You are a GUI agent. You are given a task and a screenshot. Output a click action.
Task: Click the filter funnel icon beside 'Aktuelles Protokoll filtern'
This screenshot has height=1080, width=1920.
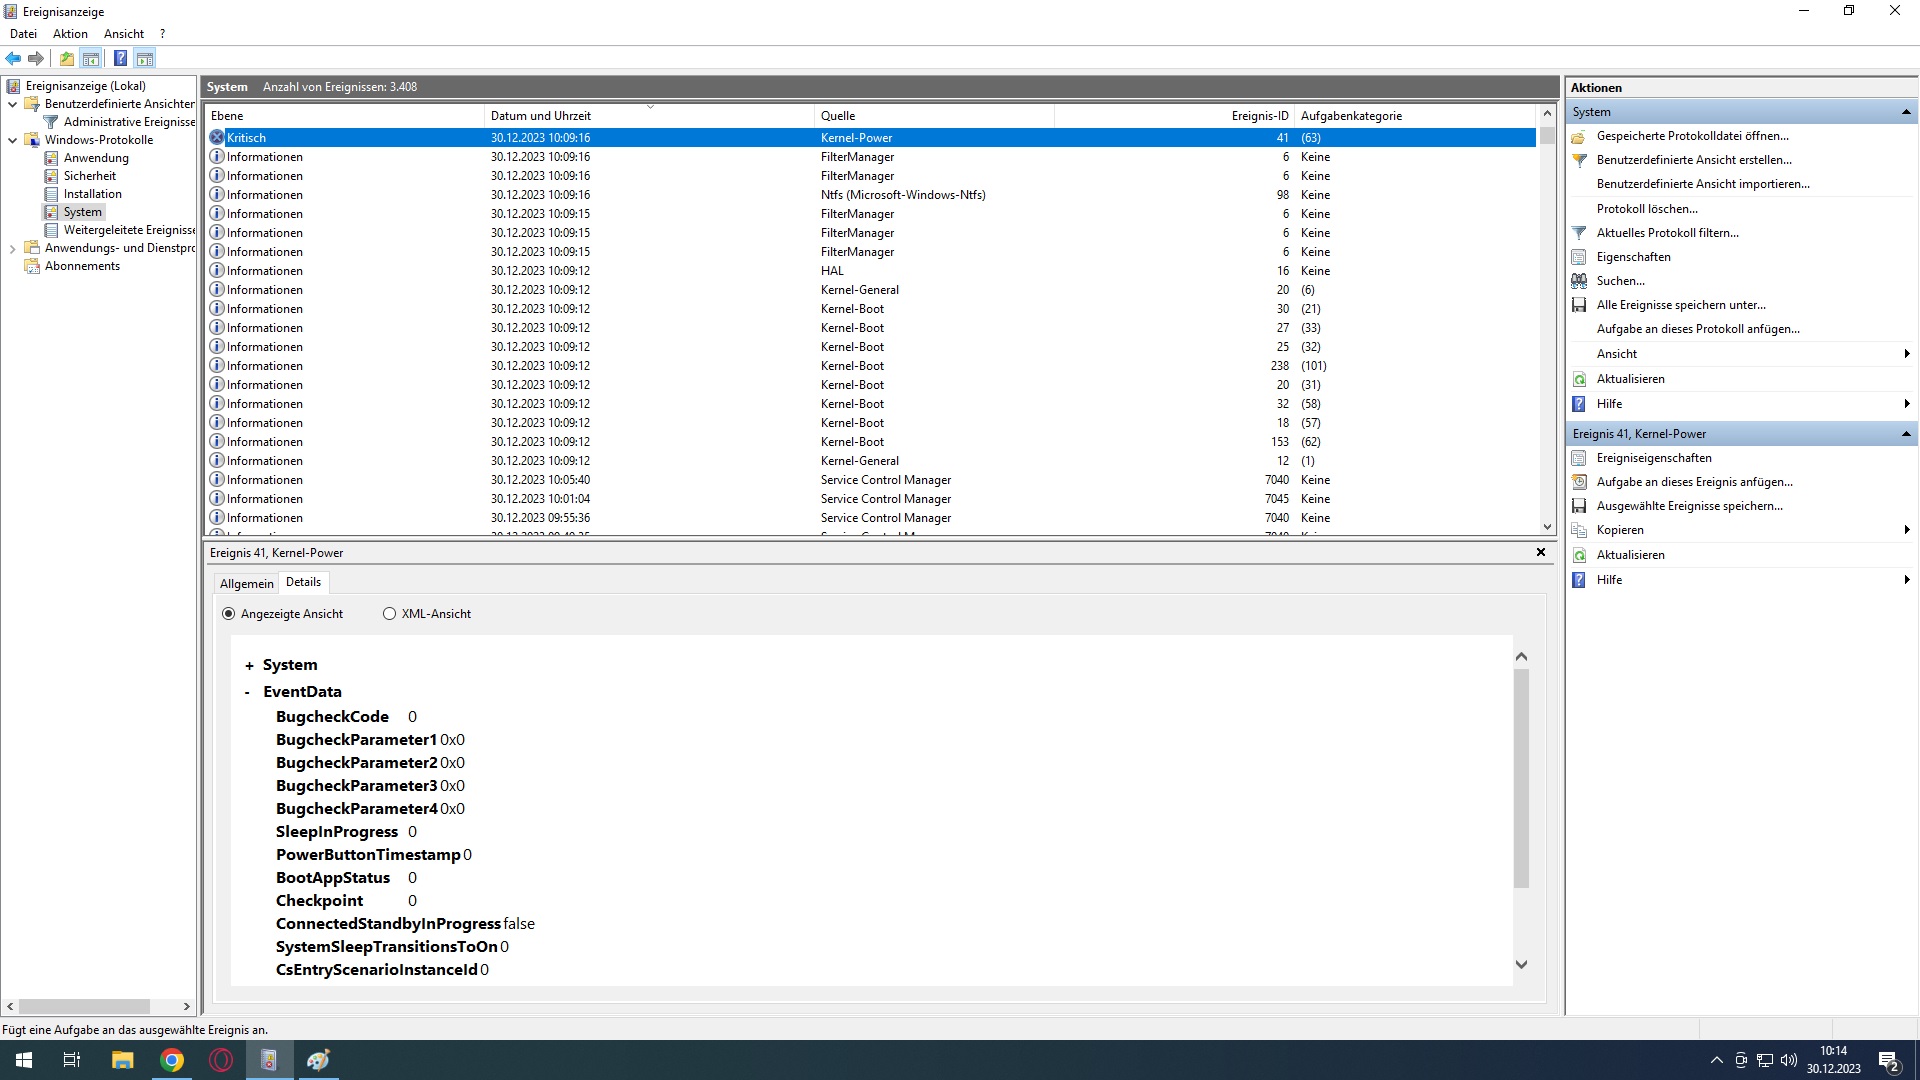1579,233
